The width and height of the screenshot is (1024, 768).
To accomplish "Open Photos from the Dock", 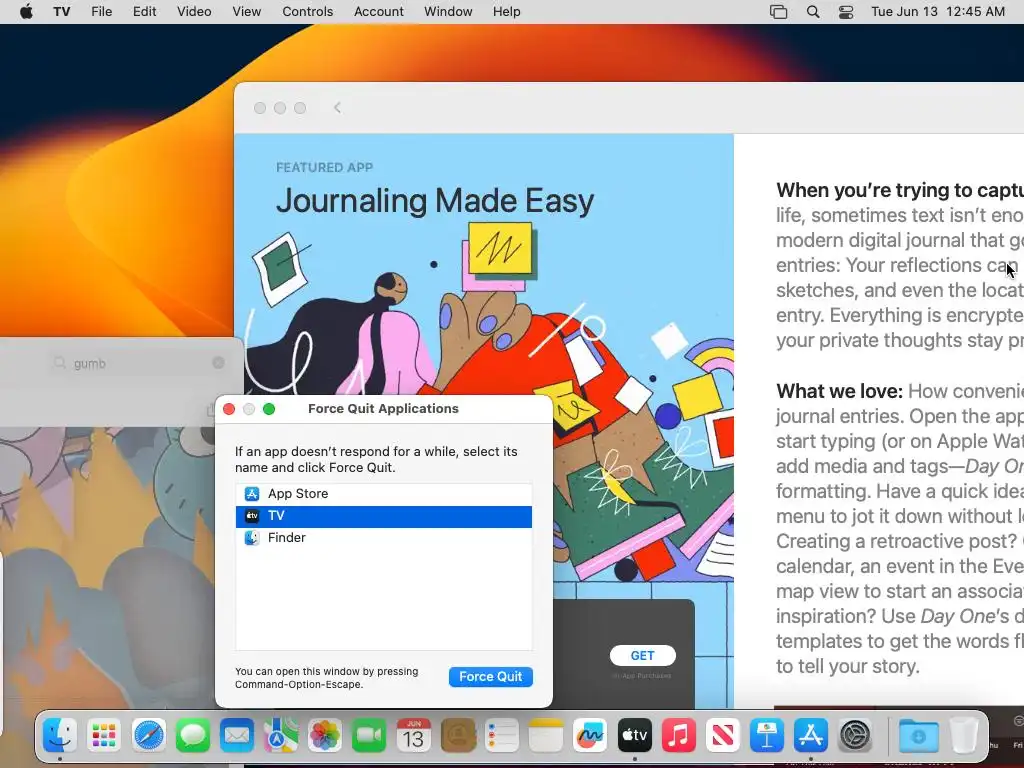I will 325,737.
